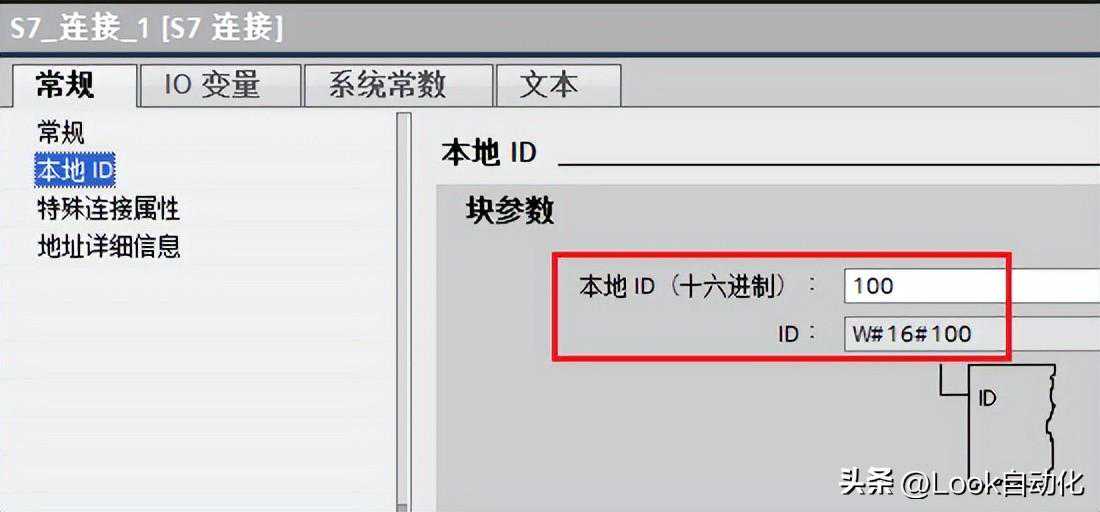Viewport: 1100px width, 512px height.
Task: Select 常规 in the navigation tree
Action: coord(60,132)
